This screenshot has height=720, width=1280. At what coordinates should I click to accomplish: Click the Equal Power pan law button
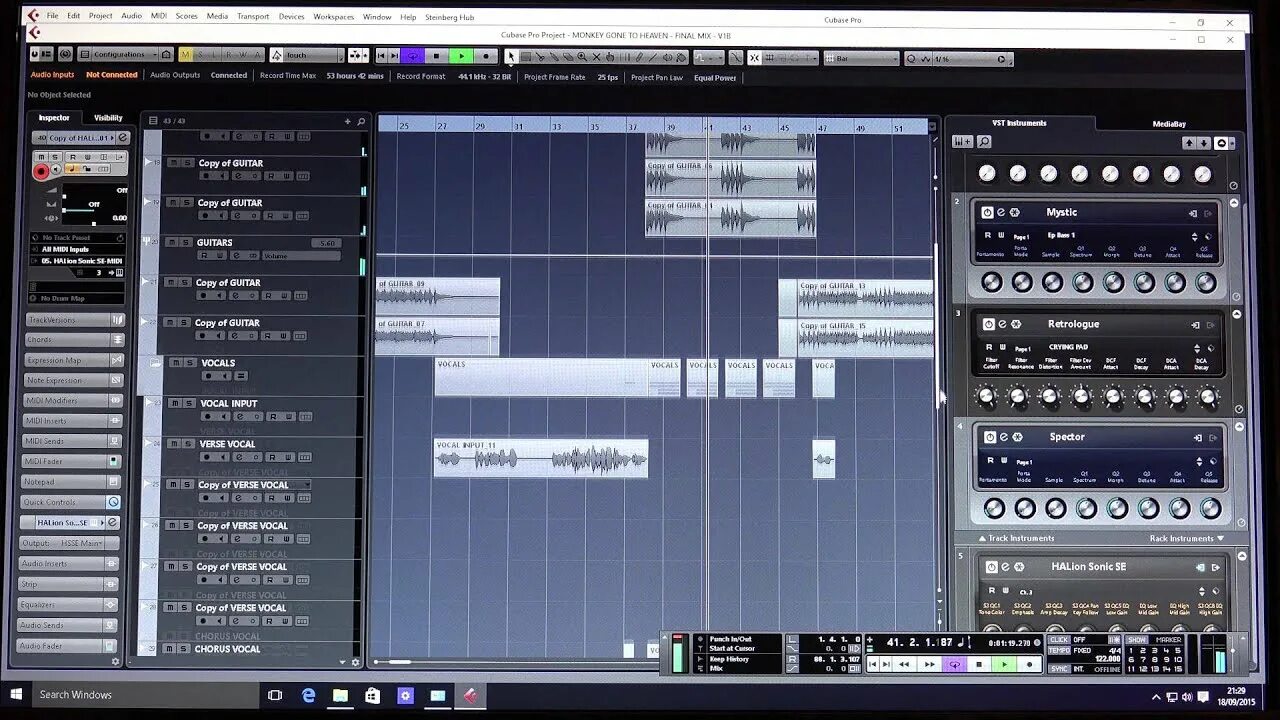pyautogui.click(x=716, y=75)
